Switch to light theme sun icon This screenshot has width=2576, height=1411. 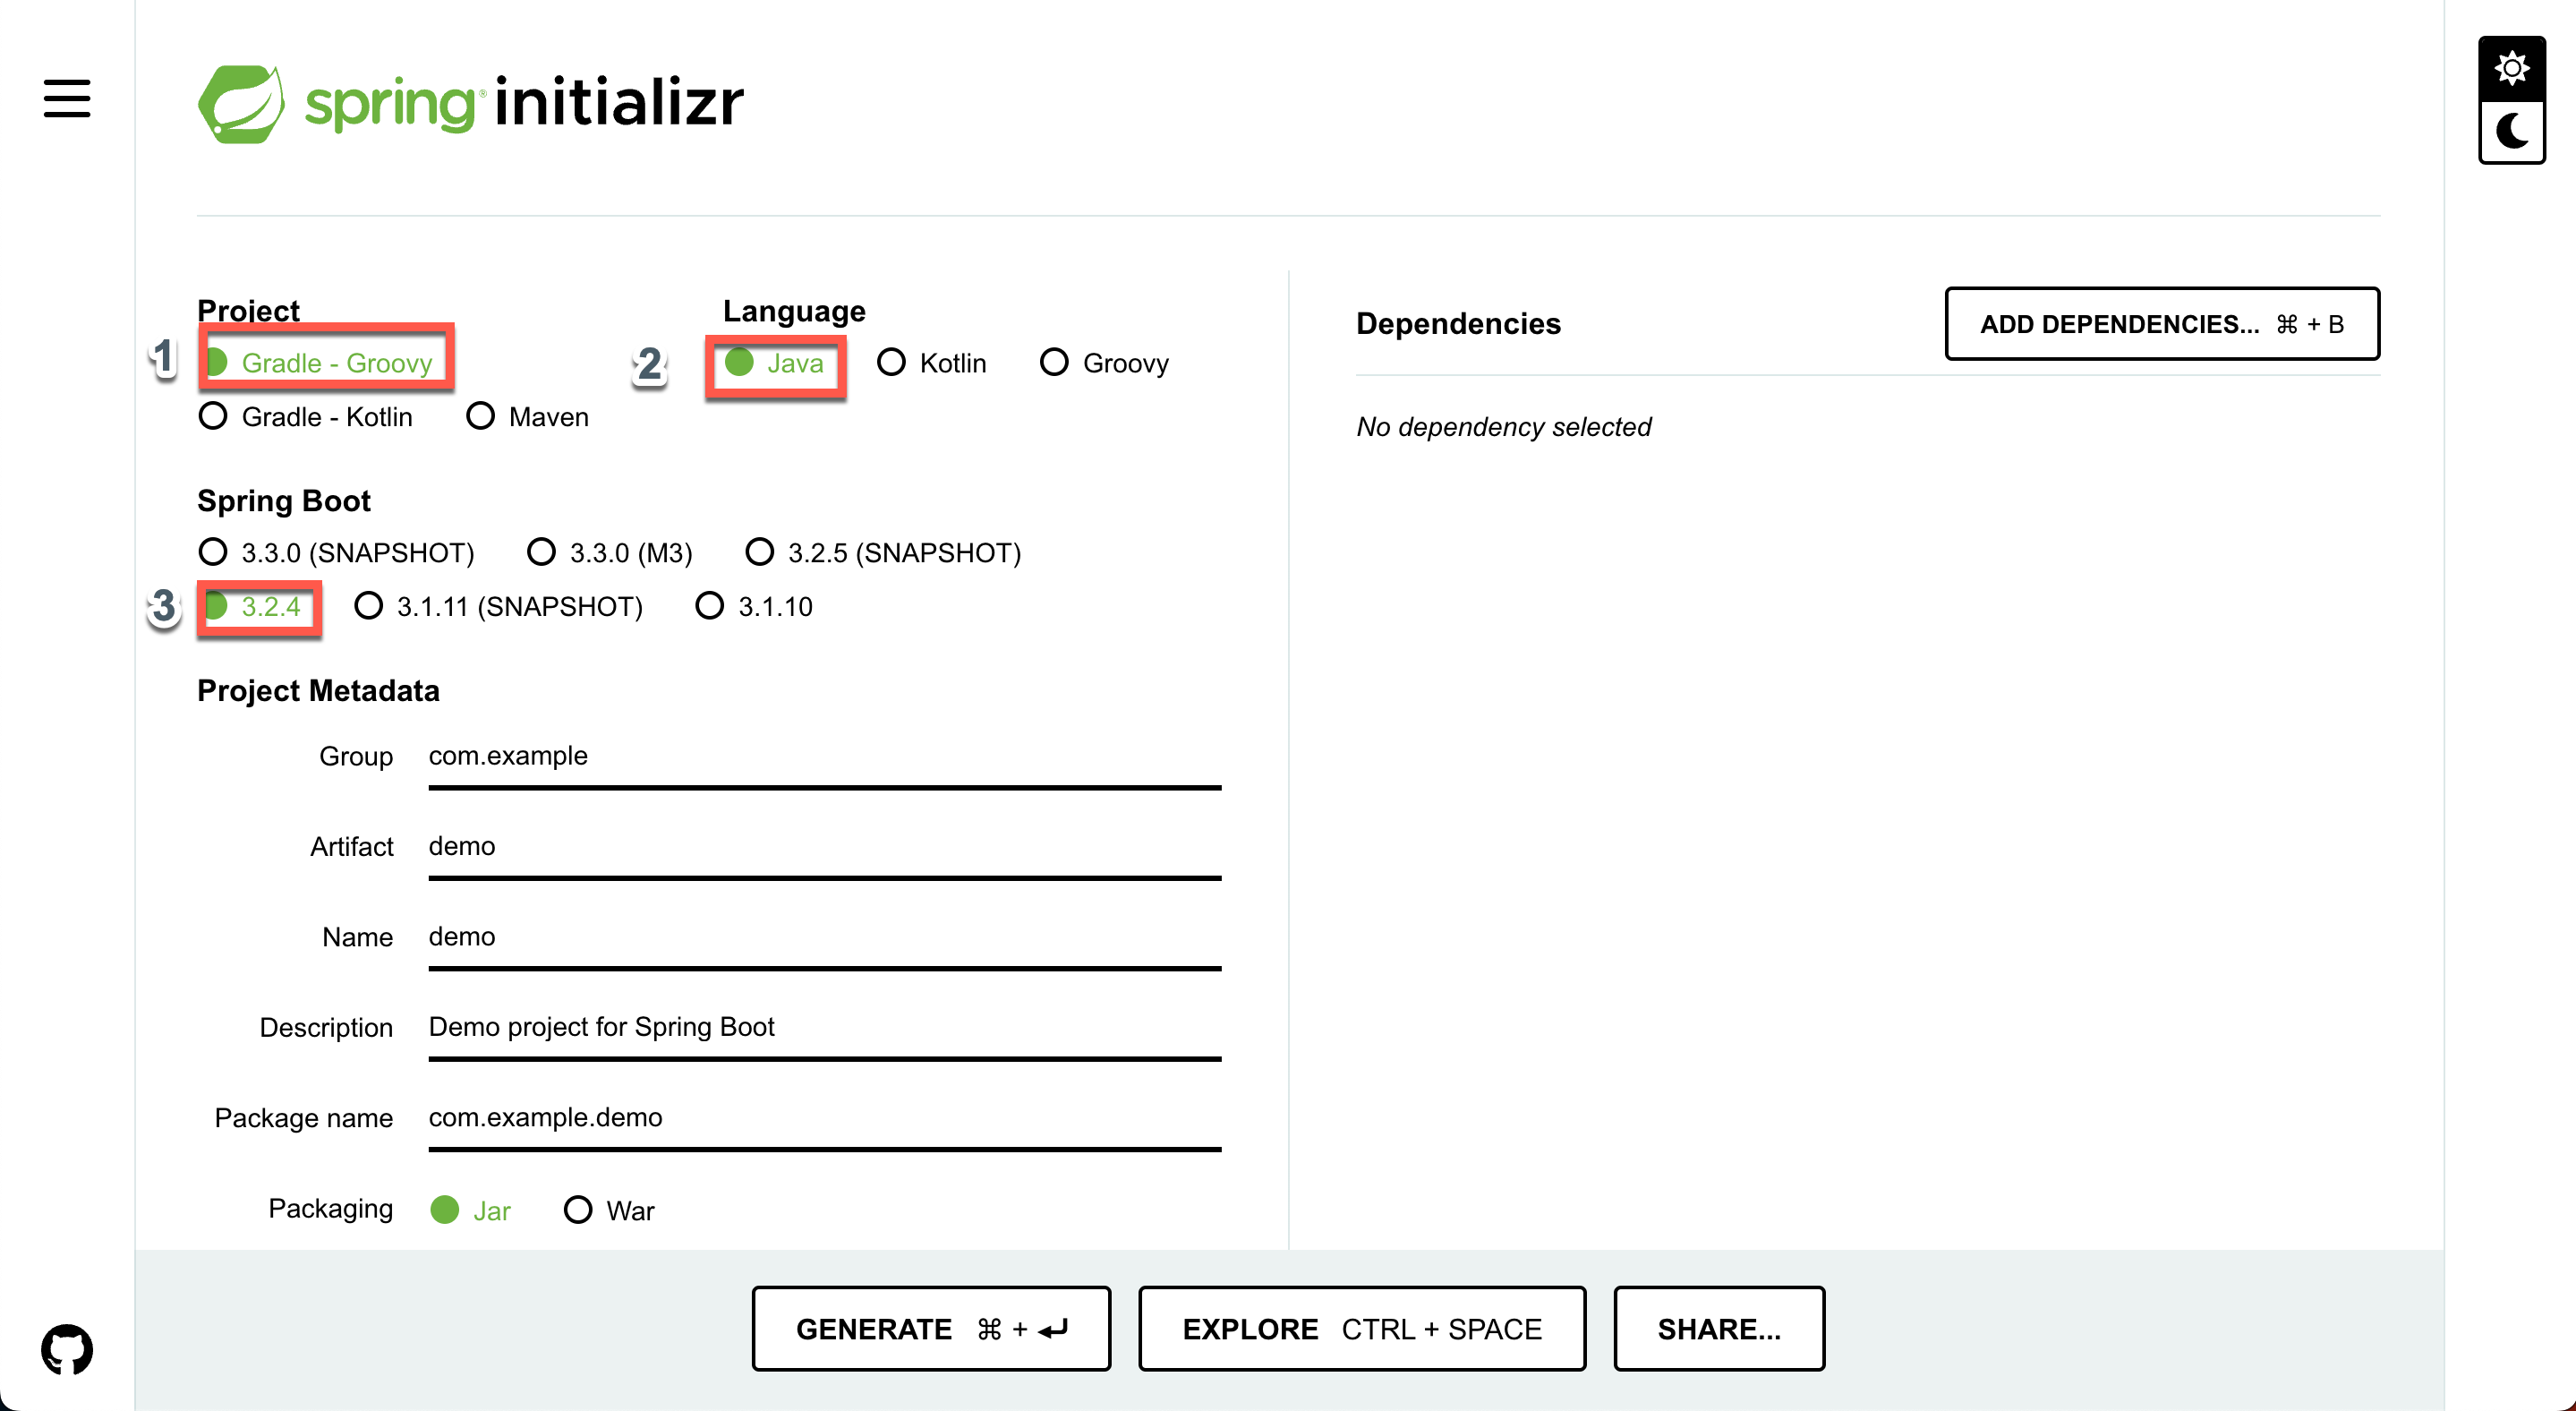pos(2511,68)
